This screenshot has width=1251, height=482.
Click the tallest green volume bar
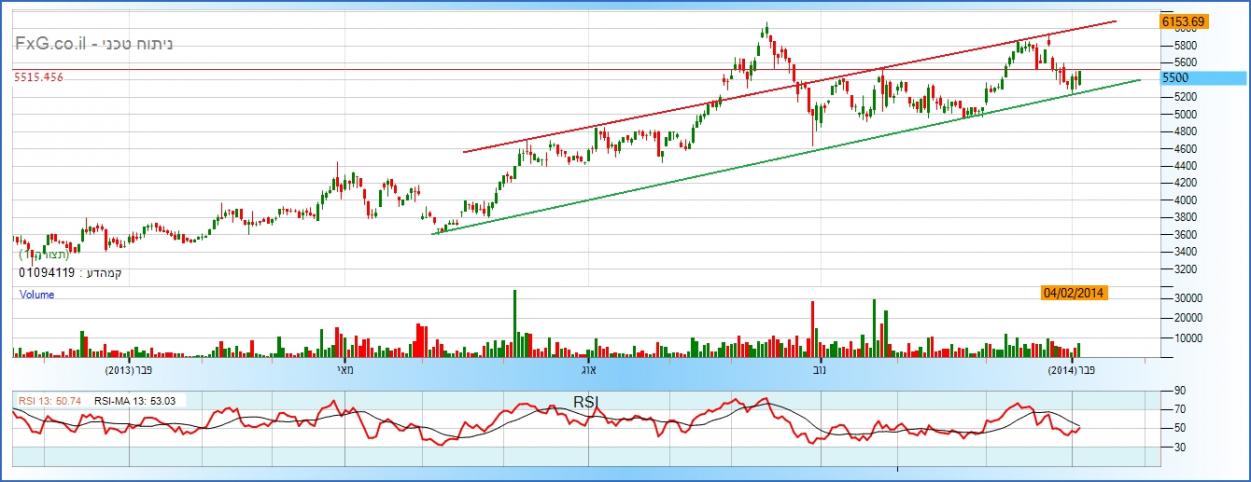[515, 322]
